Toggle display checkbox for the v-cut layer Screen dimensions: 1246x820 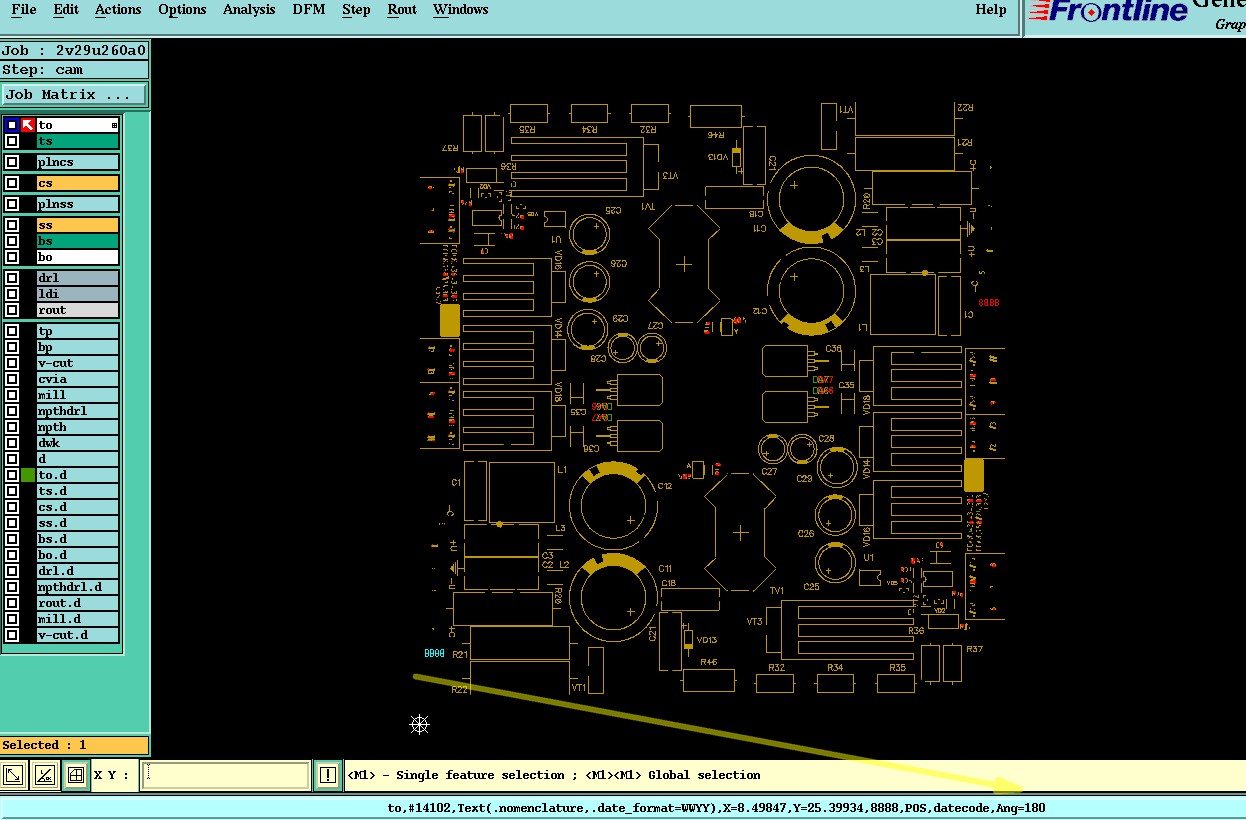click(12, 363)
